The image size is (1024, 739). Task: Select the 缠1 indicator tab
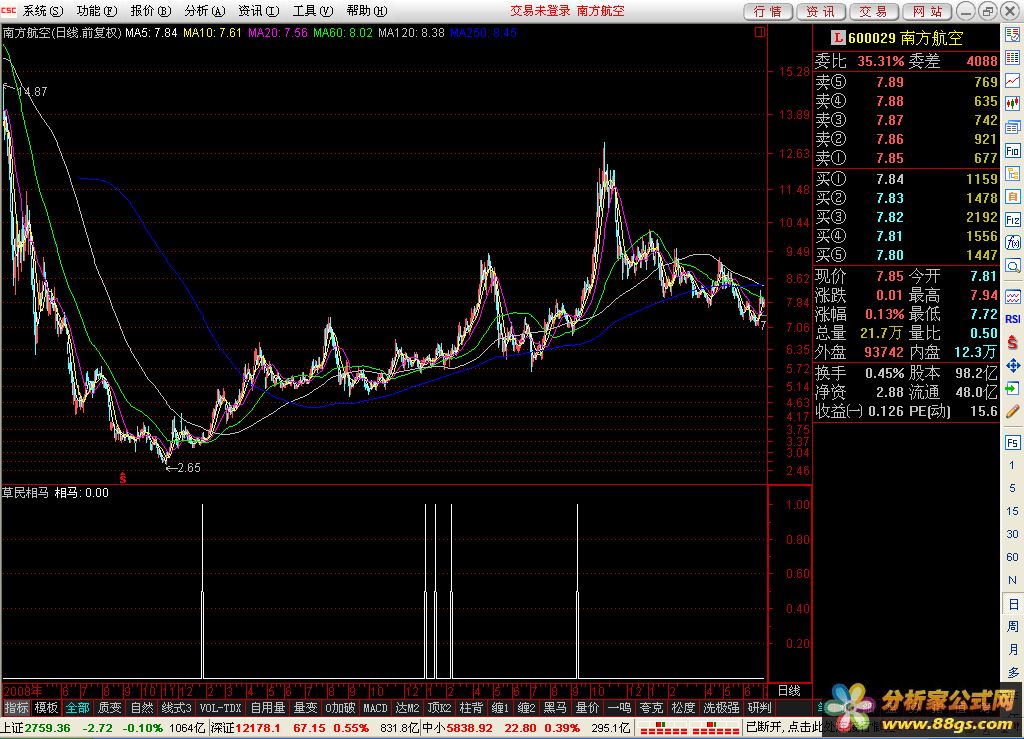(x=500, y=708)
